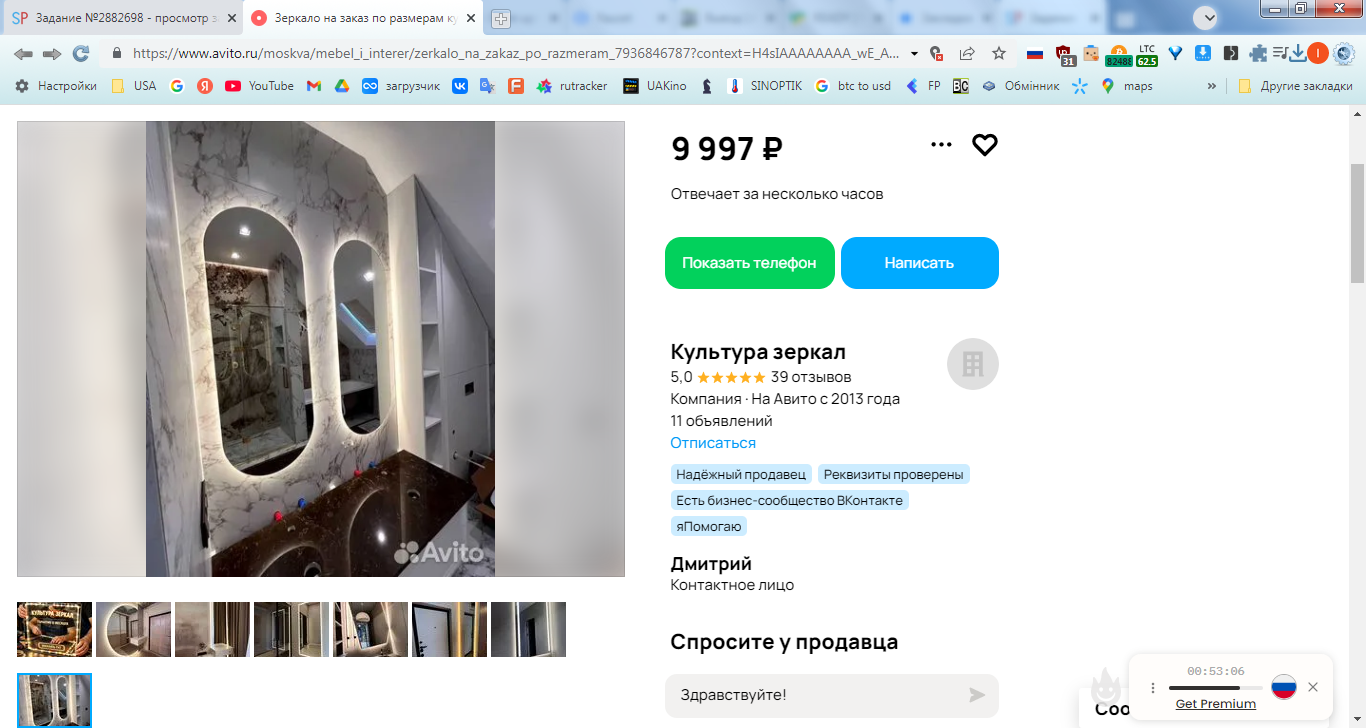Open the browser extensions puzzle icon
Screen dimensions: 1366x728
[1258, 53]
